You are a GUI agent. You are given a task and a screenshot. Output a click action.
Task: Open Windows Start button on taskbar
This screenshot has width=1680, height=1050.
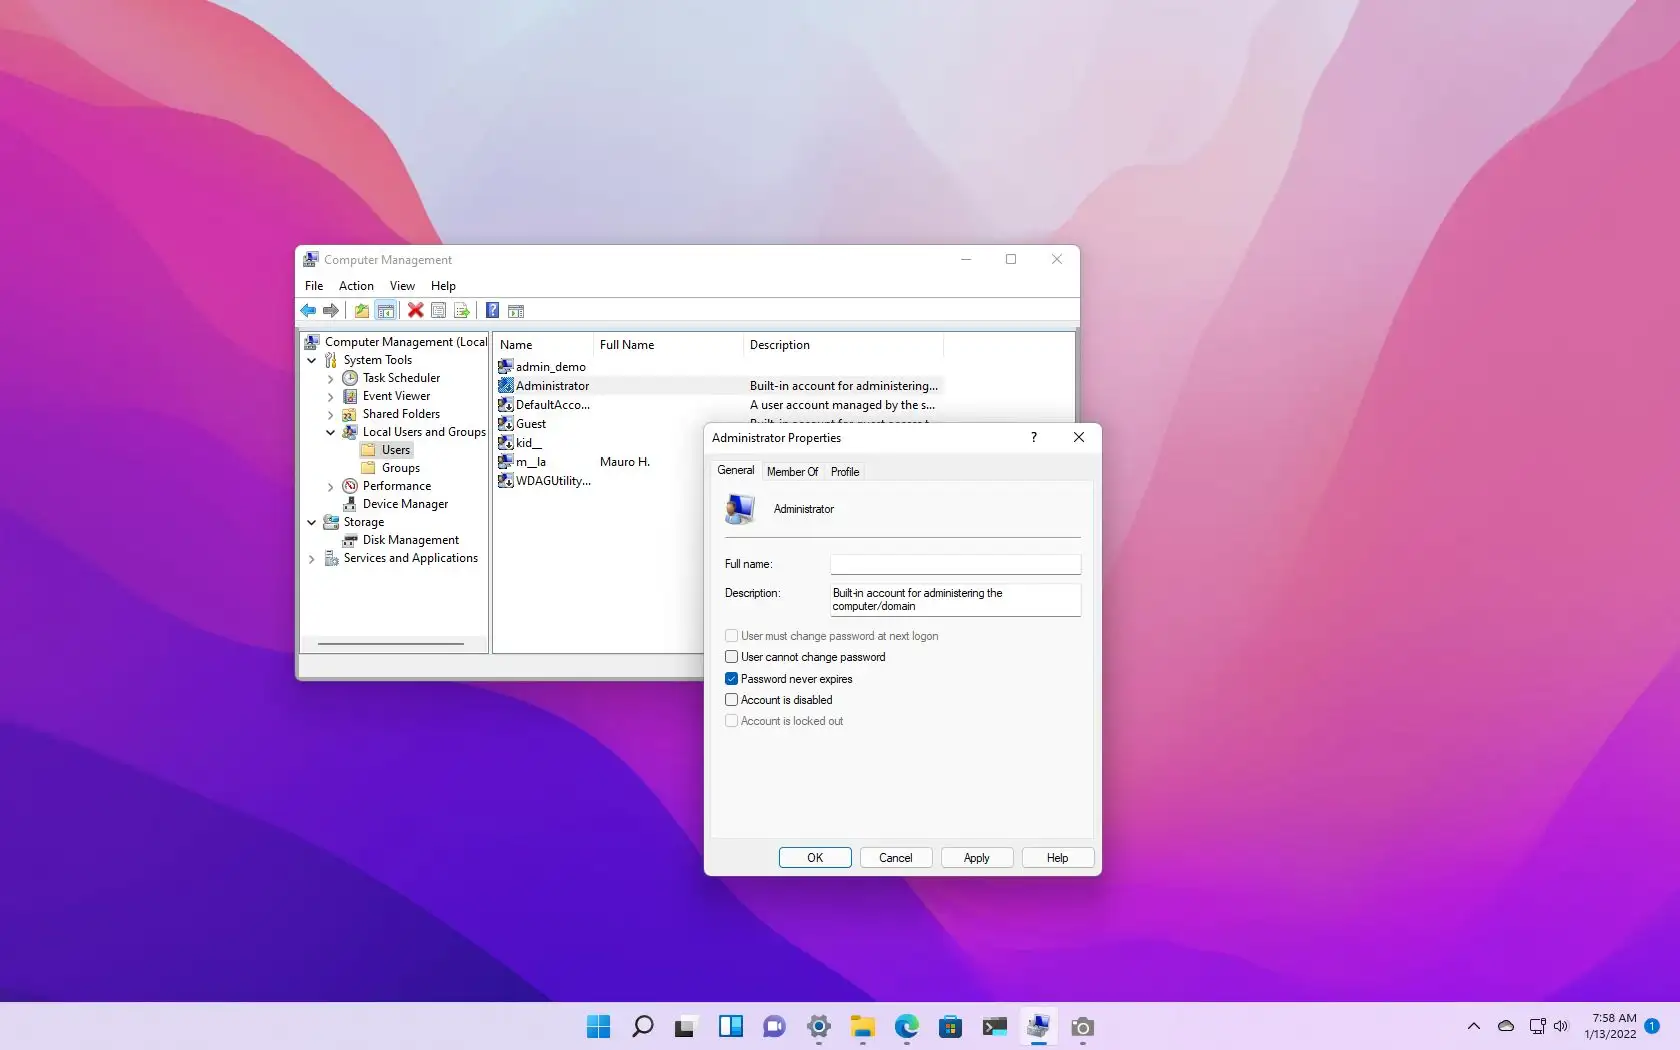click(598, 1027)
